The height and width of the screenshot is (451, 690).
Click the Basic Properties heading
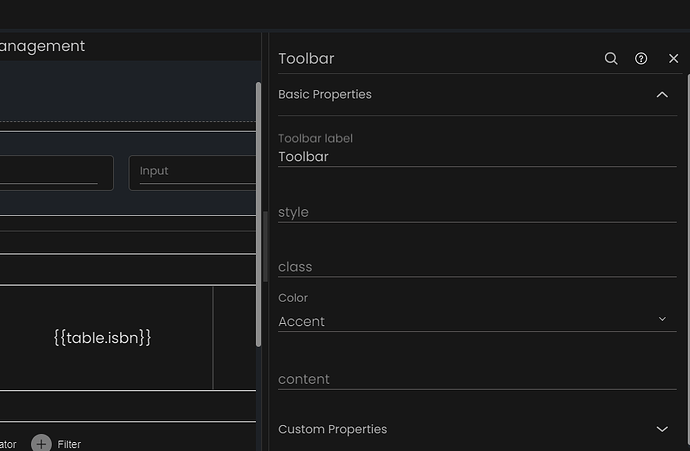tap(325, 95)
